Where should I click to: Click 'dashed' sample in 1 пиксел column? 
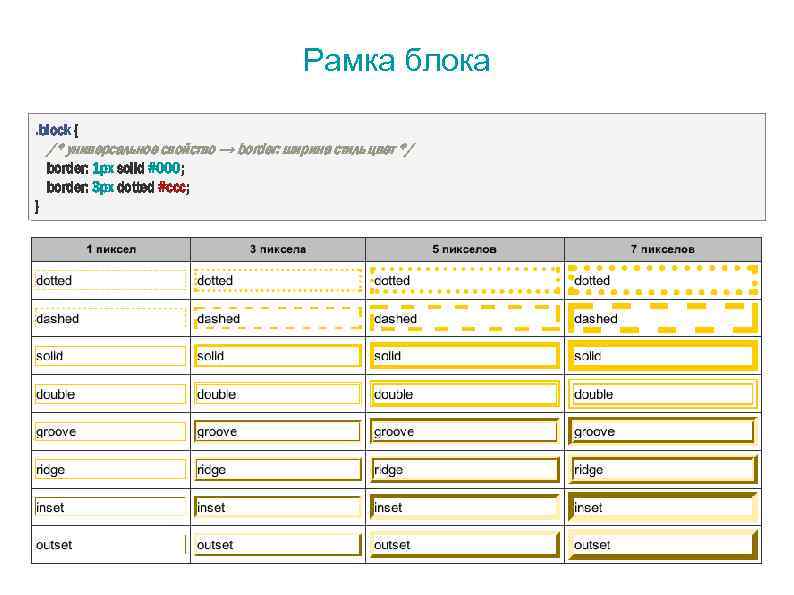[x=110, y=319]
